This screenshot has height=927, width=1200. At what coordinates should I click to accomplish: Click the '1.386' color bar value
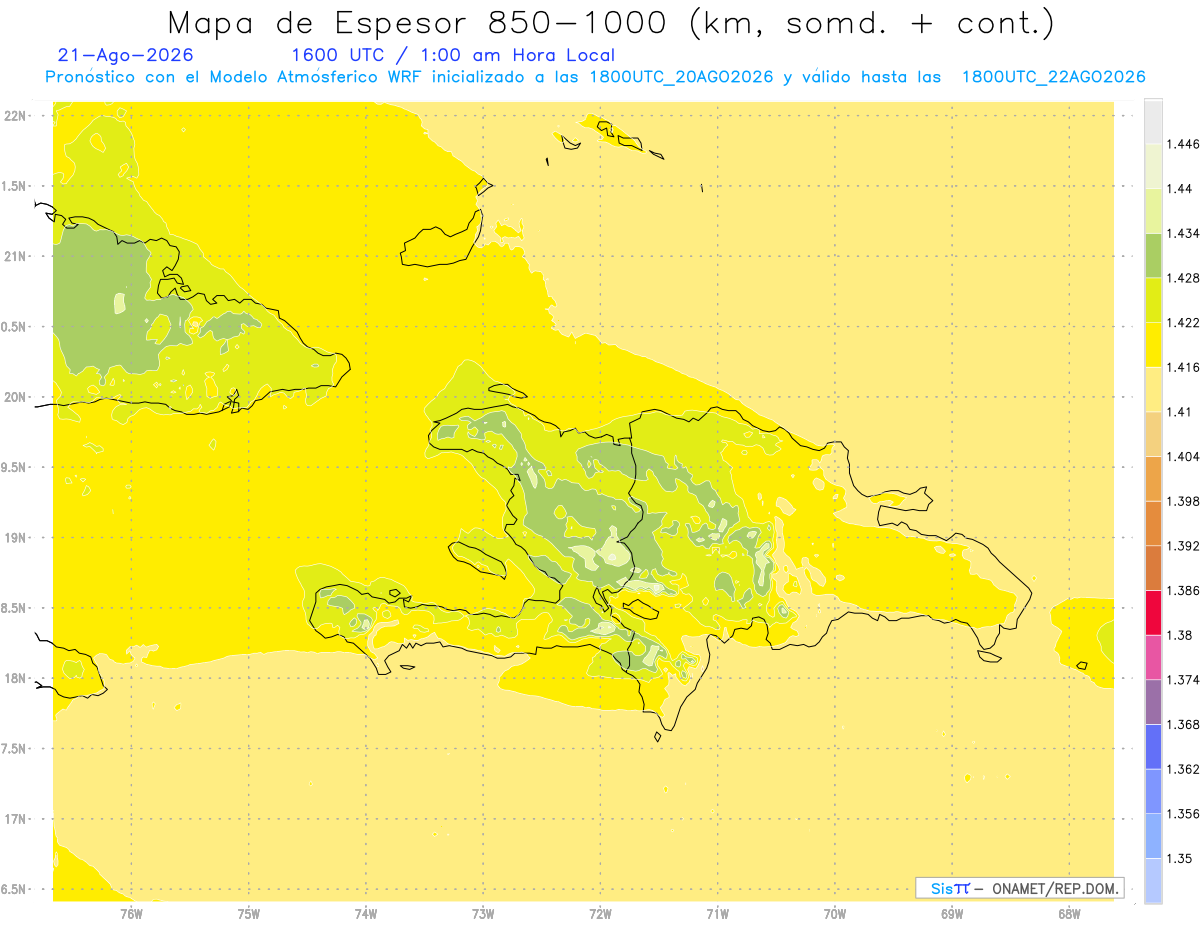point(1184,590)
